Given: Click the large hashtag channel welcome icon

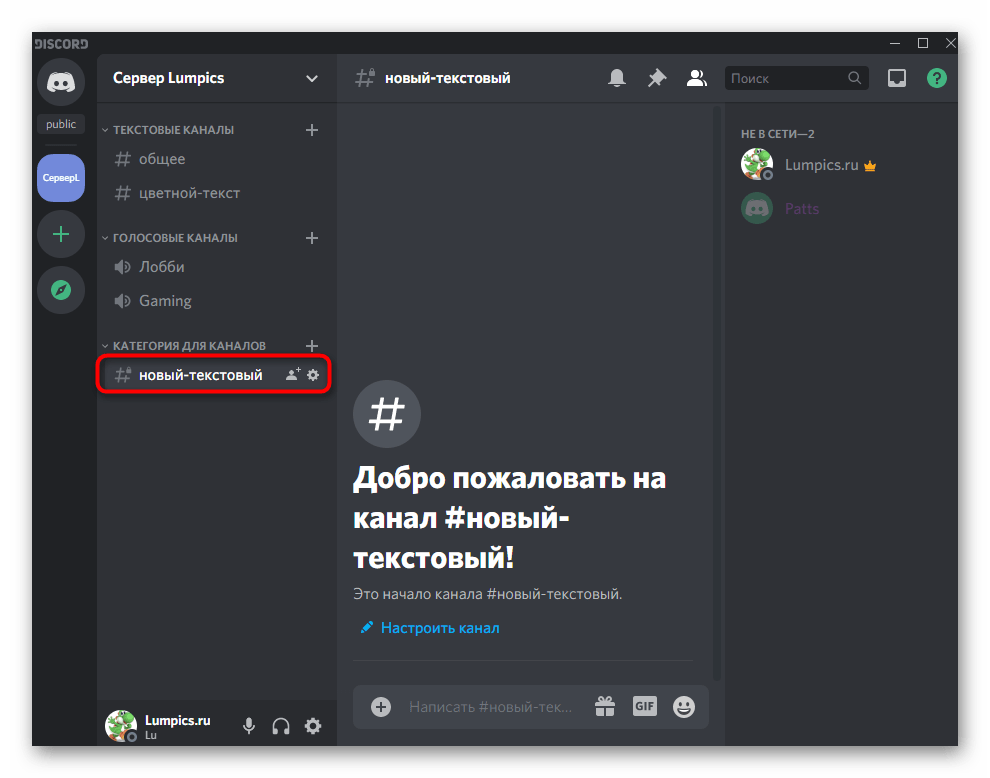Looking at the screenshot, I should [x=386, y=414].
